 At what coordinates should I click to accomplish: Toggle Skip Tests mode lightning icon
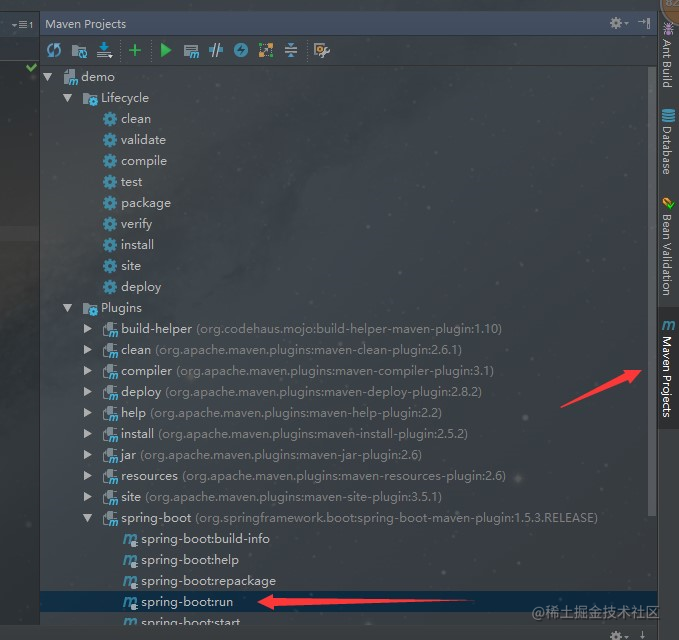[241, 50]
